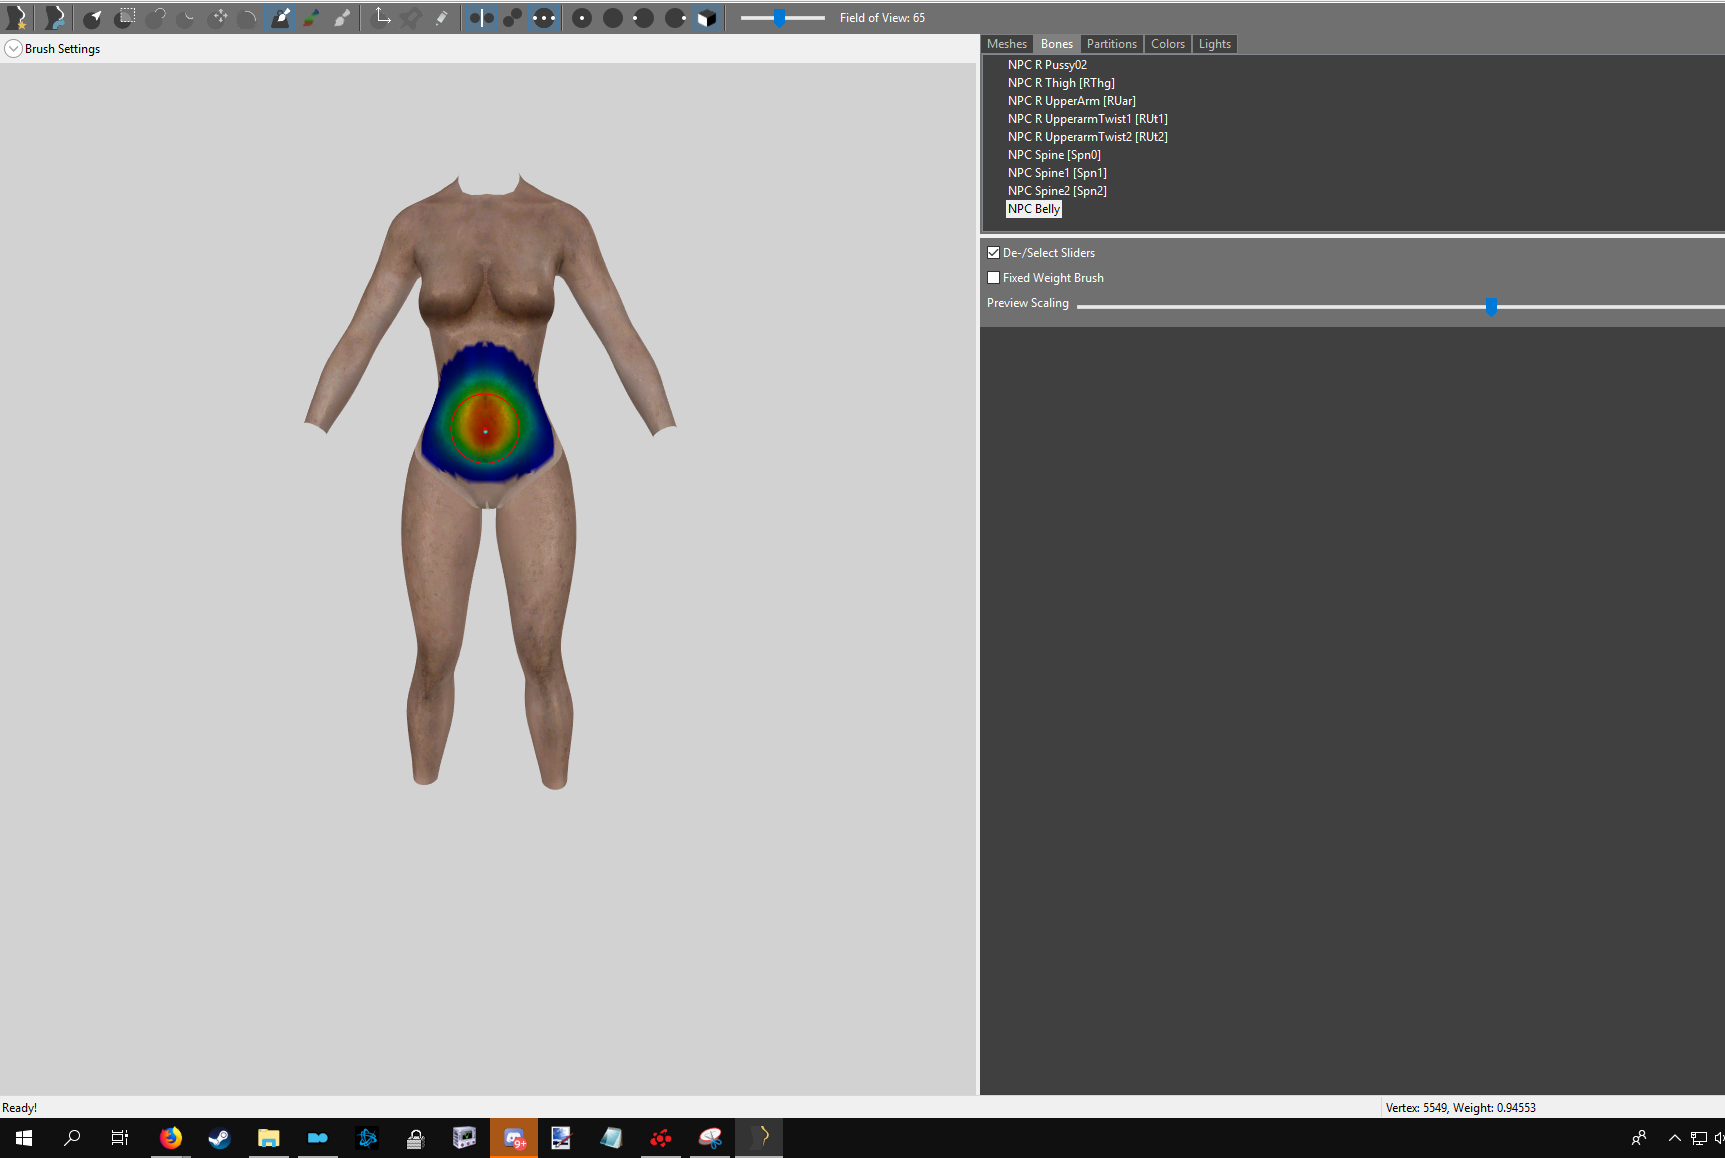Select the NPC R Thigh [RThg] bone
Screen dimensions: 1725x1158
click(1061, 83)
